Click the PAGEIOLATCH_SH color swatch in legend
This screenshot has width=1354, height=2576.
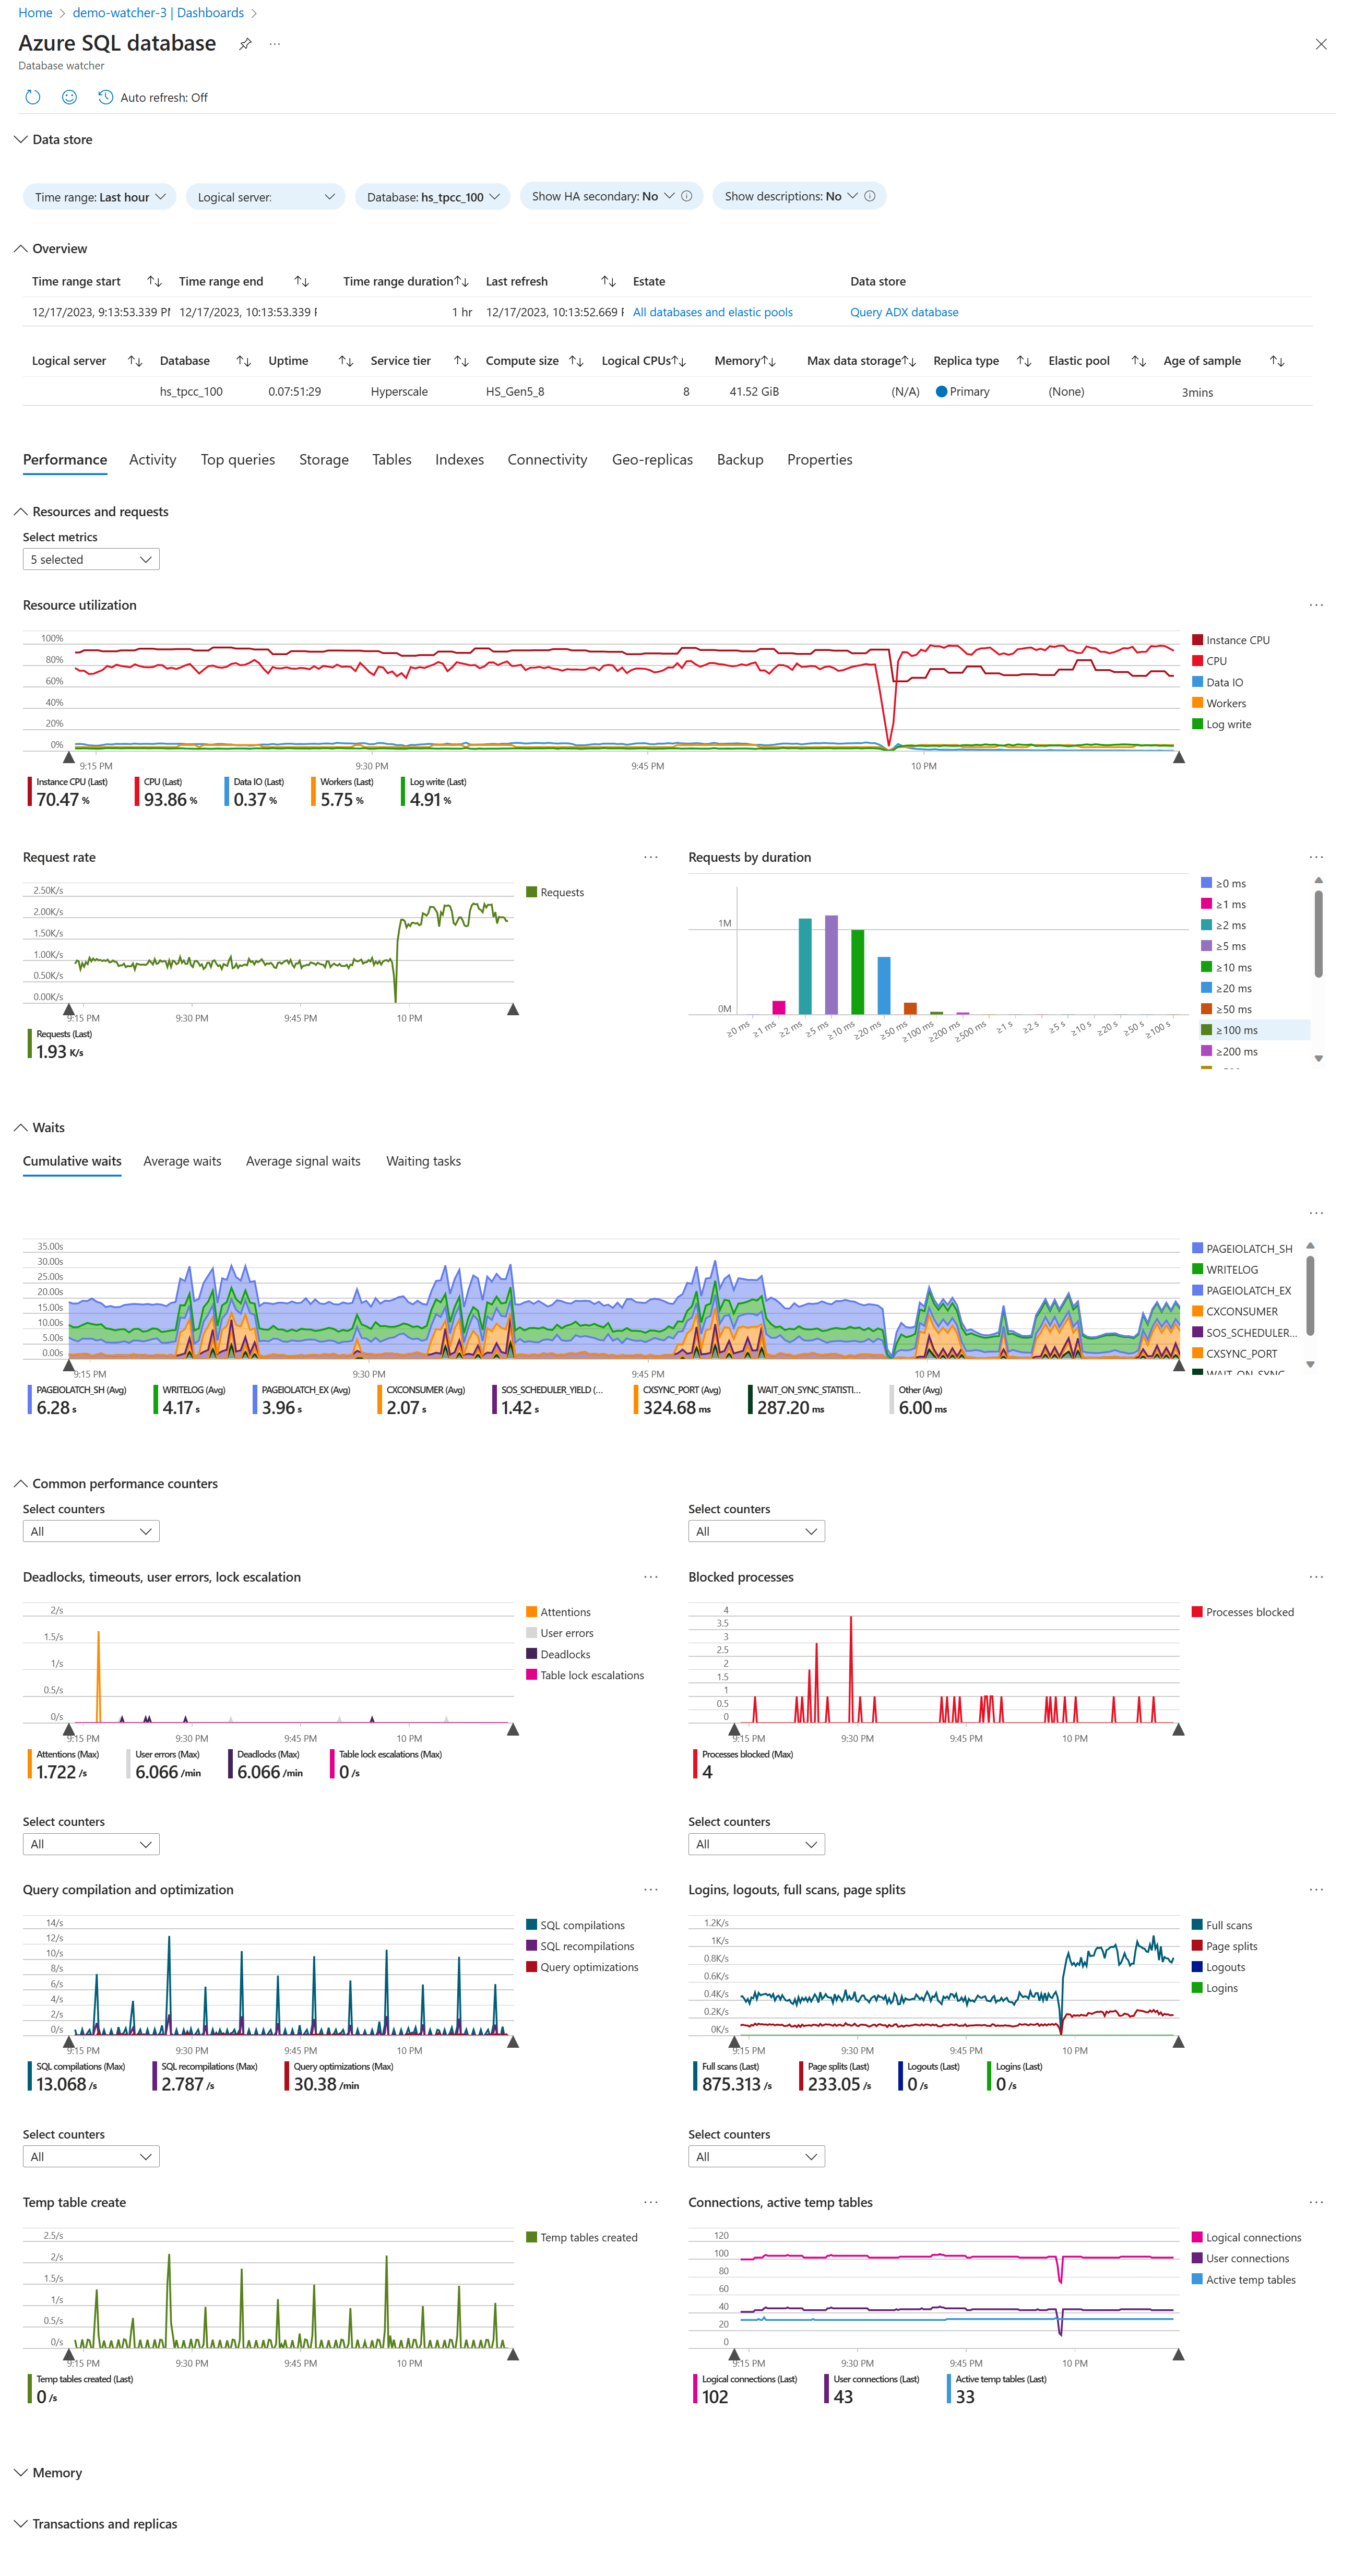coord(1197,1248)
